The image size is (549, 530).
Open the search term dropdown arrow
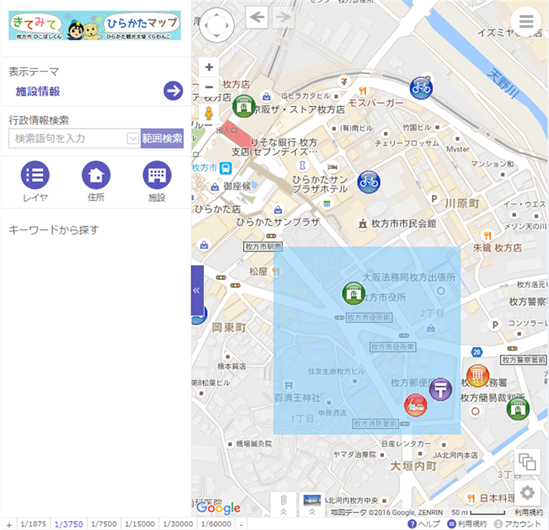pos(132,139)
